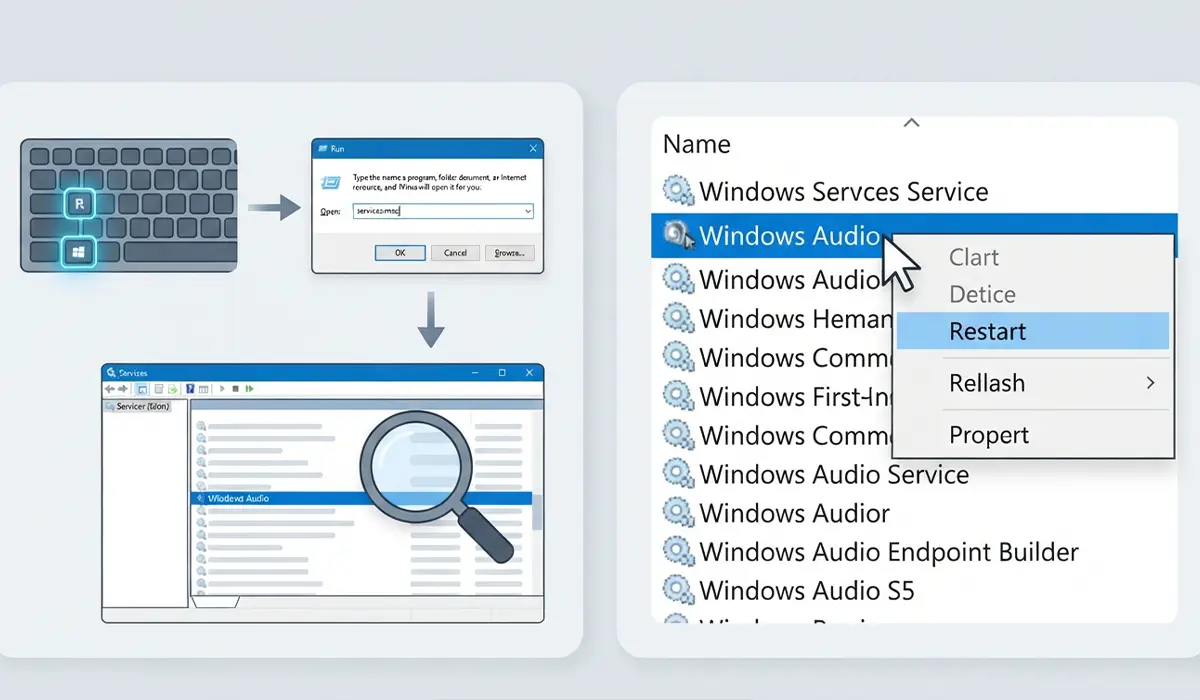Image resolution: width=1200 pixels, height=700 pixels.
Task: Expand the Rellash submenu arrow
Action: click(1150, 383)
